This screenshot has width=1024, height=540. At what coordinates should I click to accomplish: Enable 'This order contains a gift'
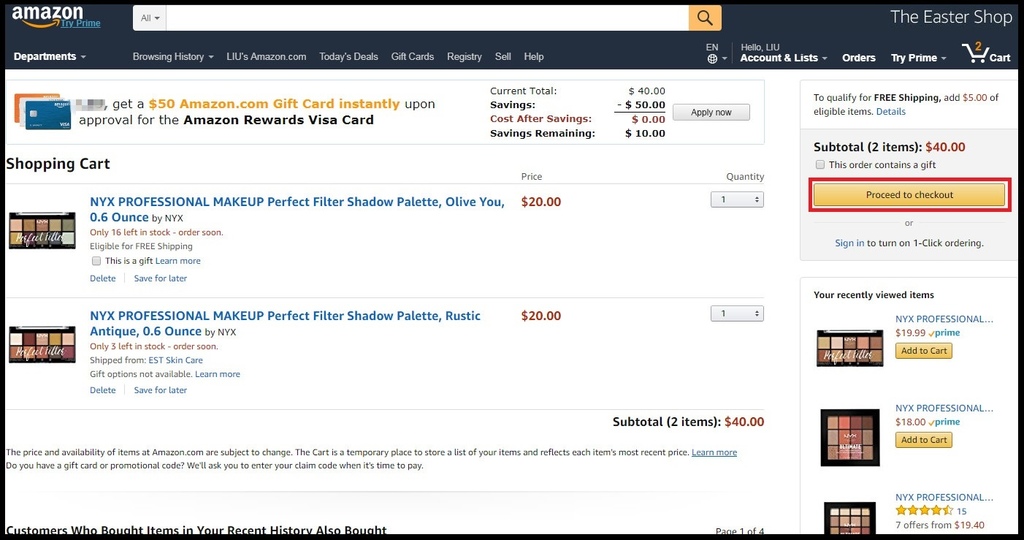820,165
